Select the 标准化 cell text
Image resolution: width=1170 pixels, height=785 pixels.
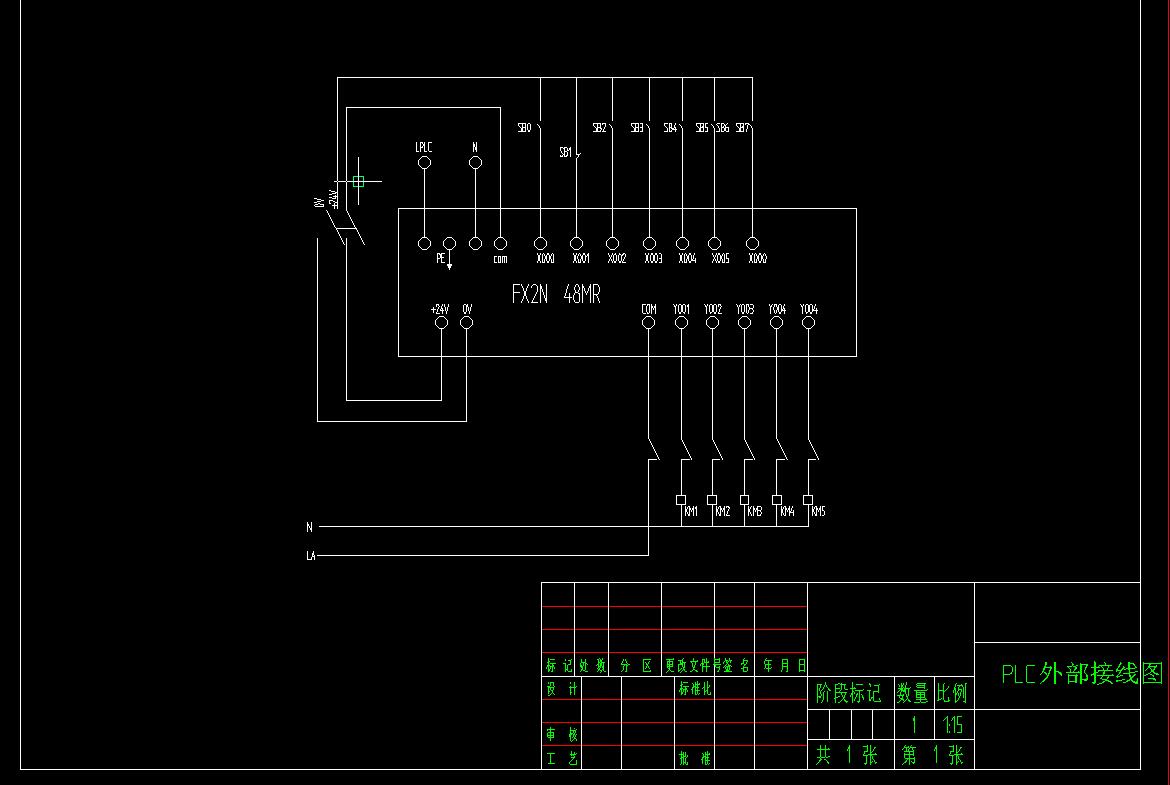(695, 689)
